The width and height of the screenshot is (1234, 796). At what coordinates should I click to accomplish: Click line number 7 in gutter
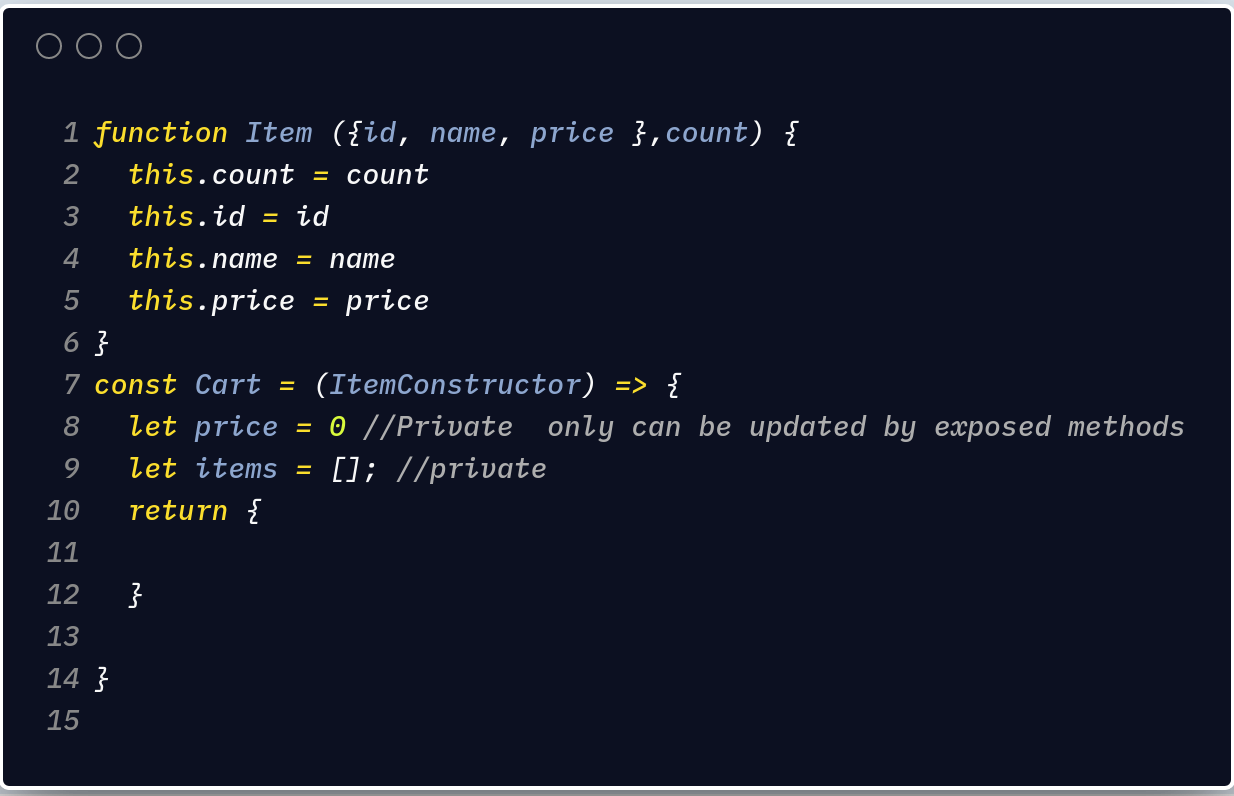pos(71,385)
